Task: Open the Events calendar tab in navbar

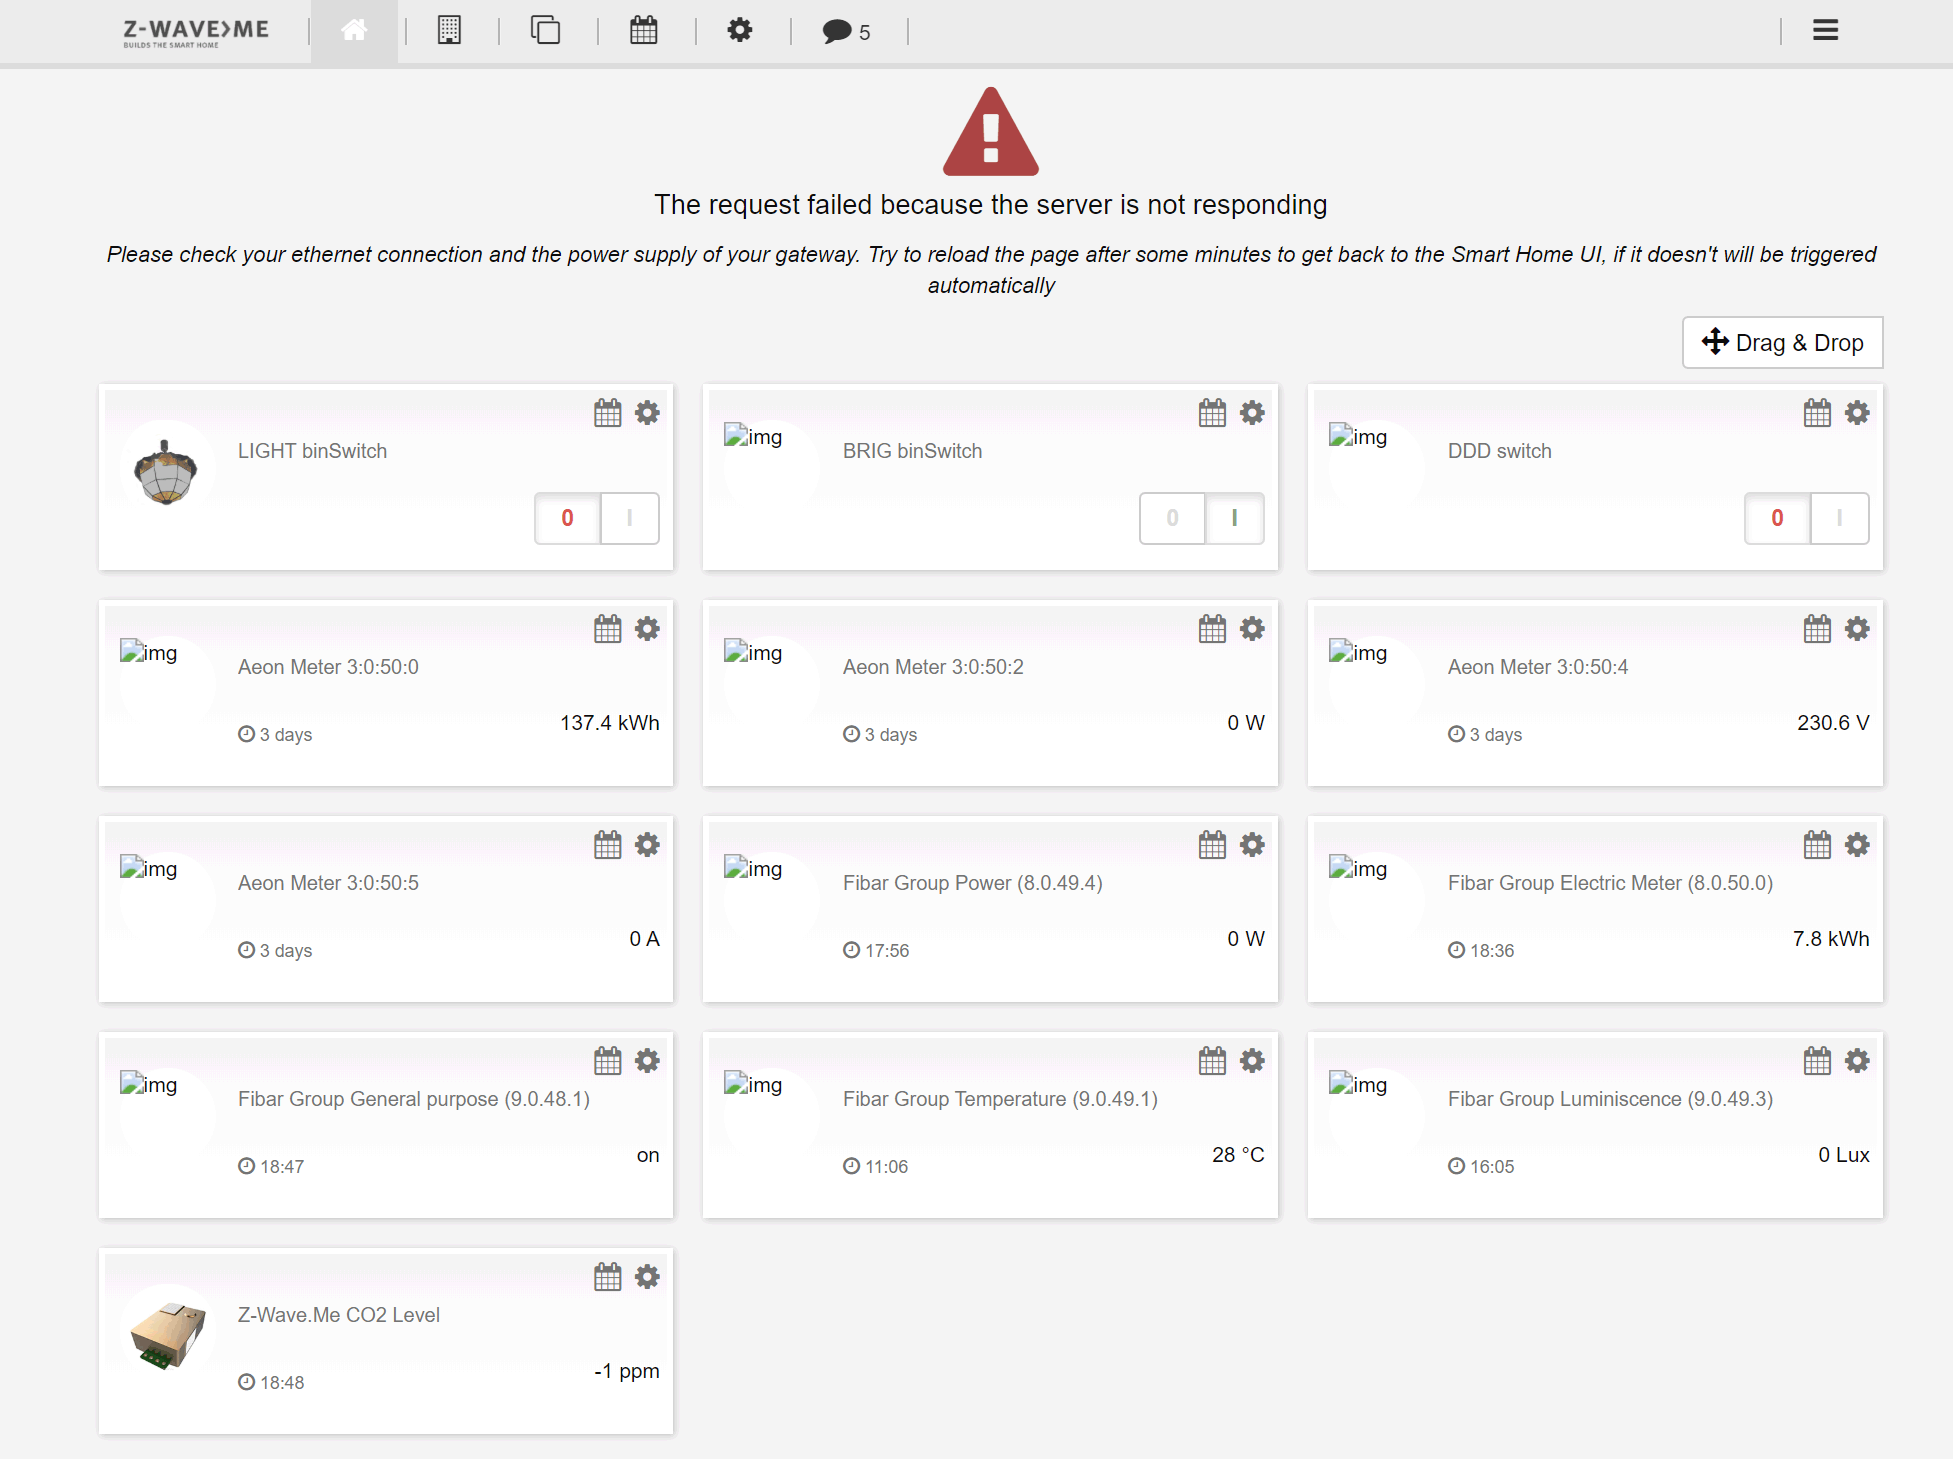Action: [644, 31]
